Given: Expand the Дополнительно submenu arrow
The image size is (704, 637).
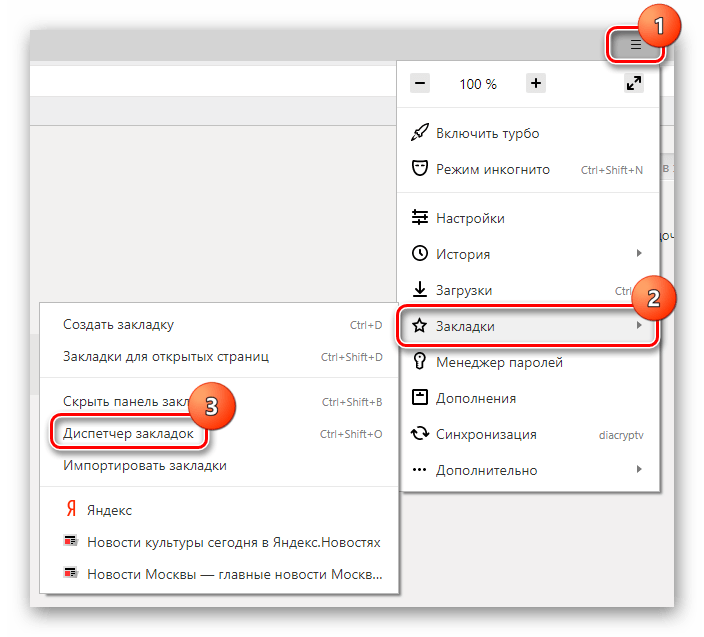Looking at the screenshot, I should (639, 470).
